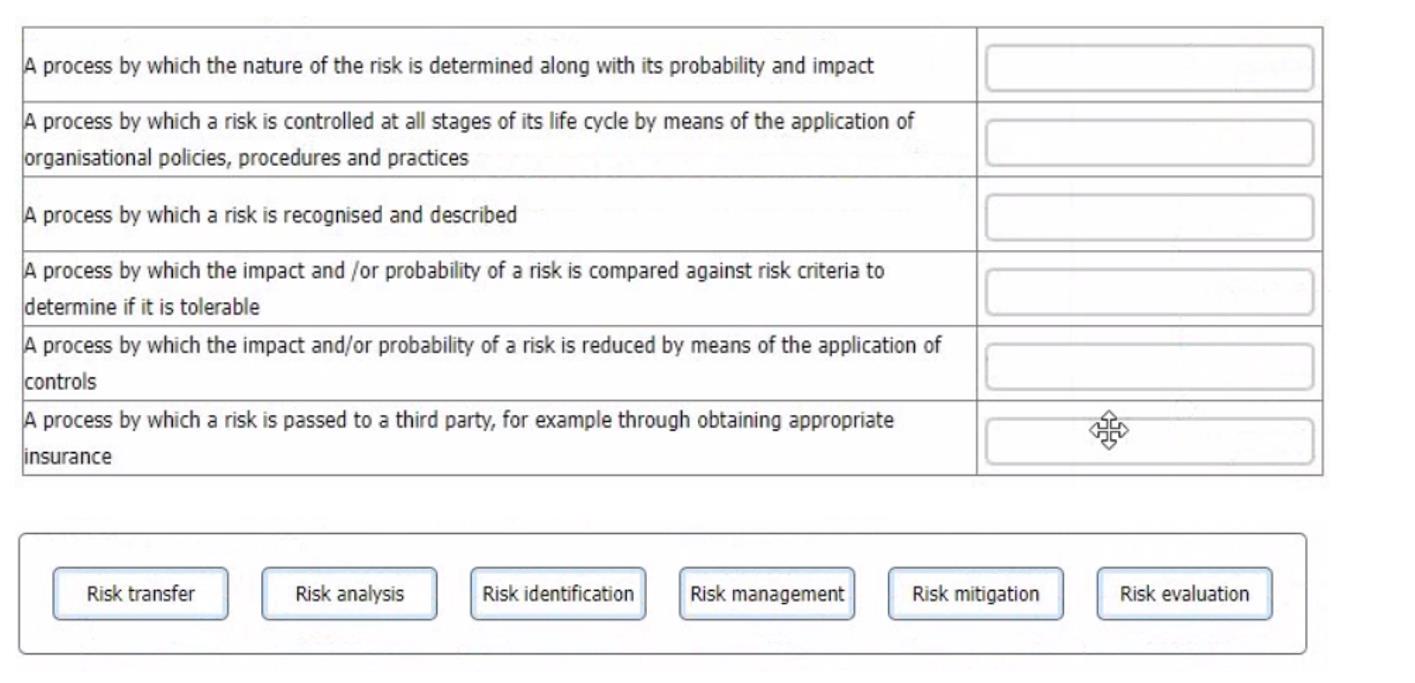This screenshot has height=683, width=1415.
Task: Click the text 'A process by which a risk is recognised and described'
Action: tap(270, 215)
